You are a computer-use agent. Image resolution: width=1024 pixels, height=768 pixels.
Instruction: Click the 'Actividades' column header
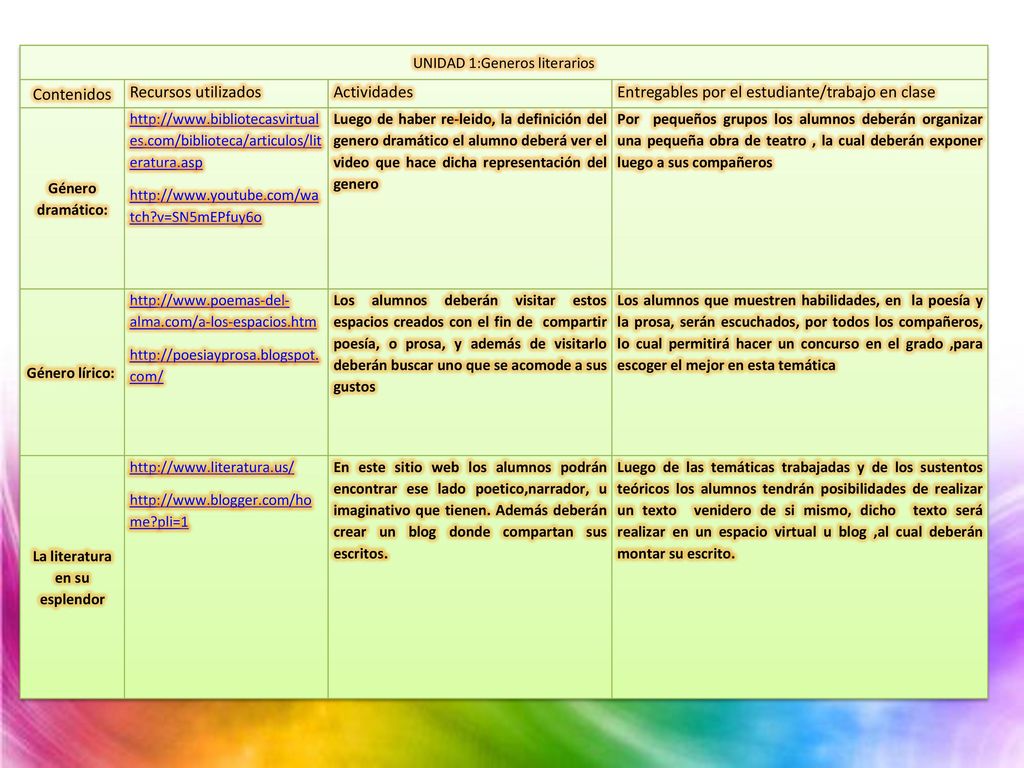[373, 92]
